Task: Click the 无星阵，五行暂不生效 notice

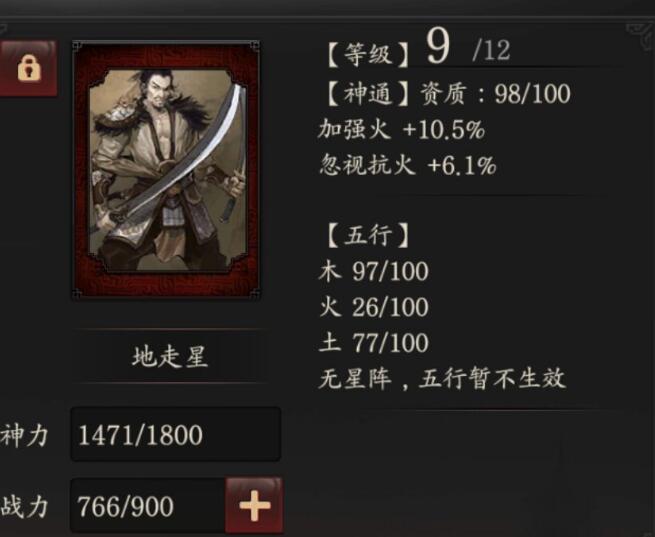Action: point(442,379)
